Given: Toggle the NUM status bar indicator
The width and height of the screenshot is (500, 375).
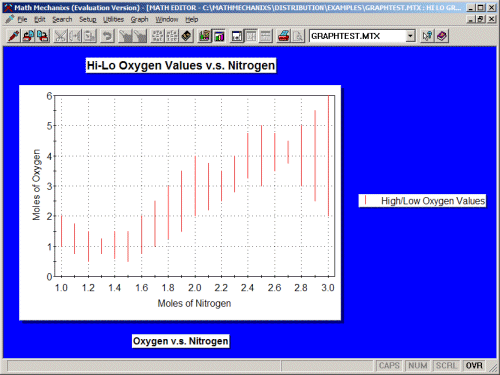Looking at the screenshot, I should click(x=418, y=366).
